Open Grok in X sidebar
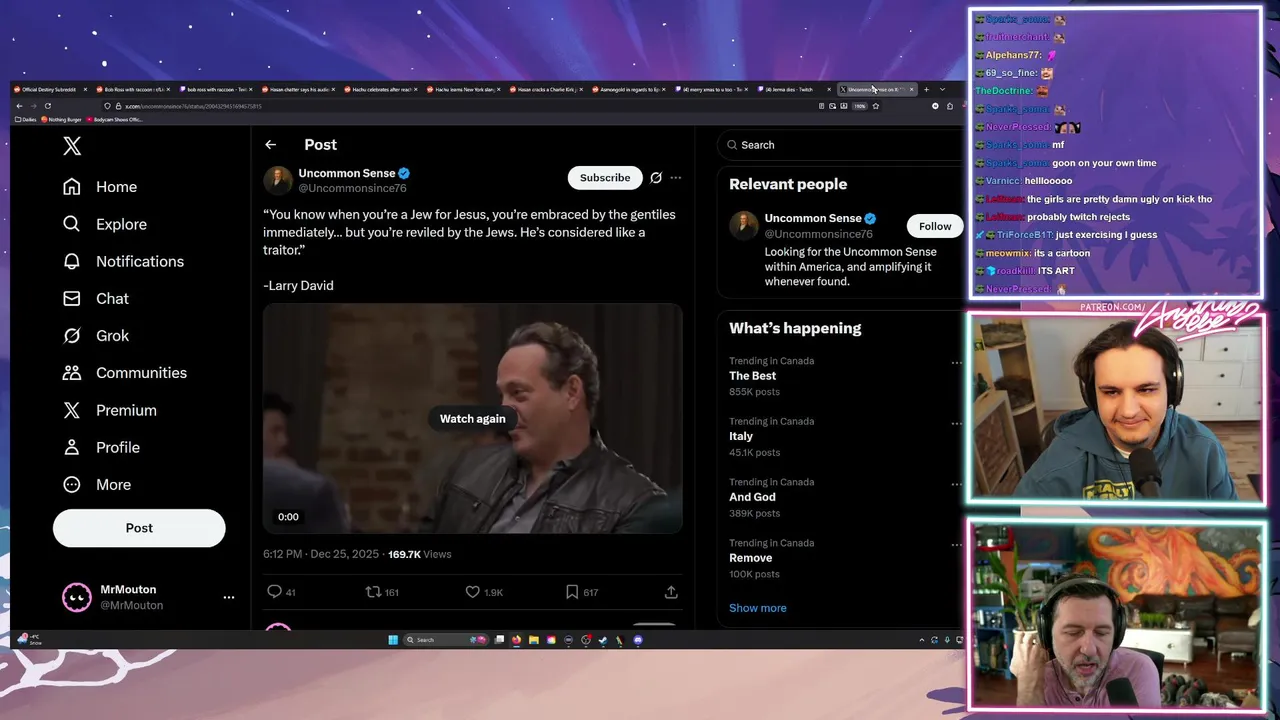Screen dimensions: 1280x720 [95, 335]
